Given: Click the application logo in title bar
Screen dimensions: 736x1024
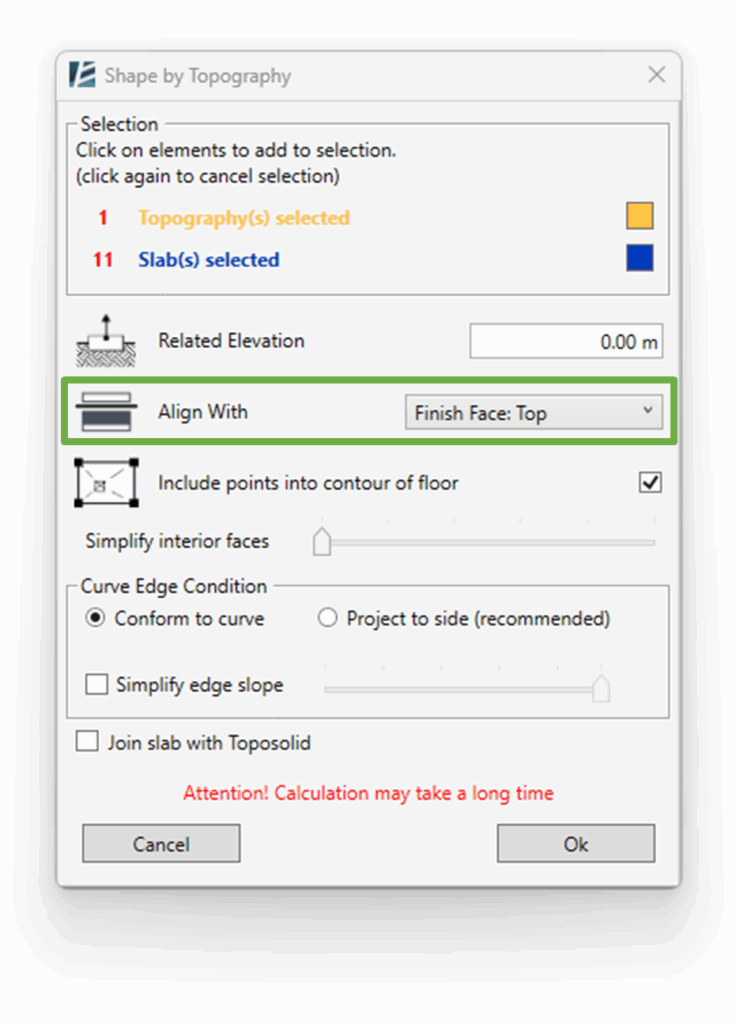Looking at the screenshot, I should click(83, 75).
